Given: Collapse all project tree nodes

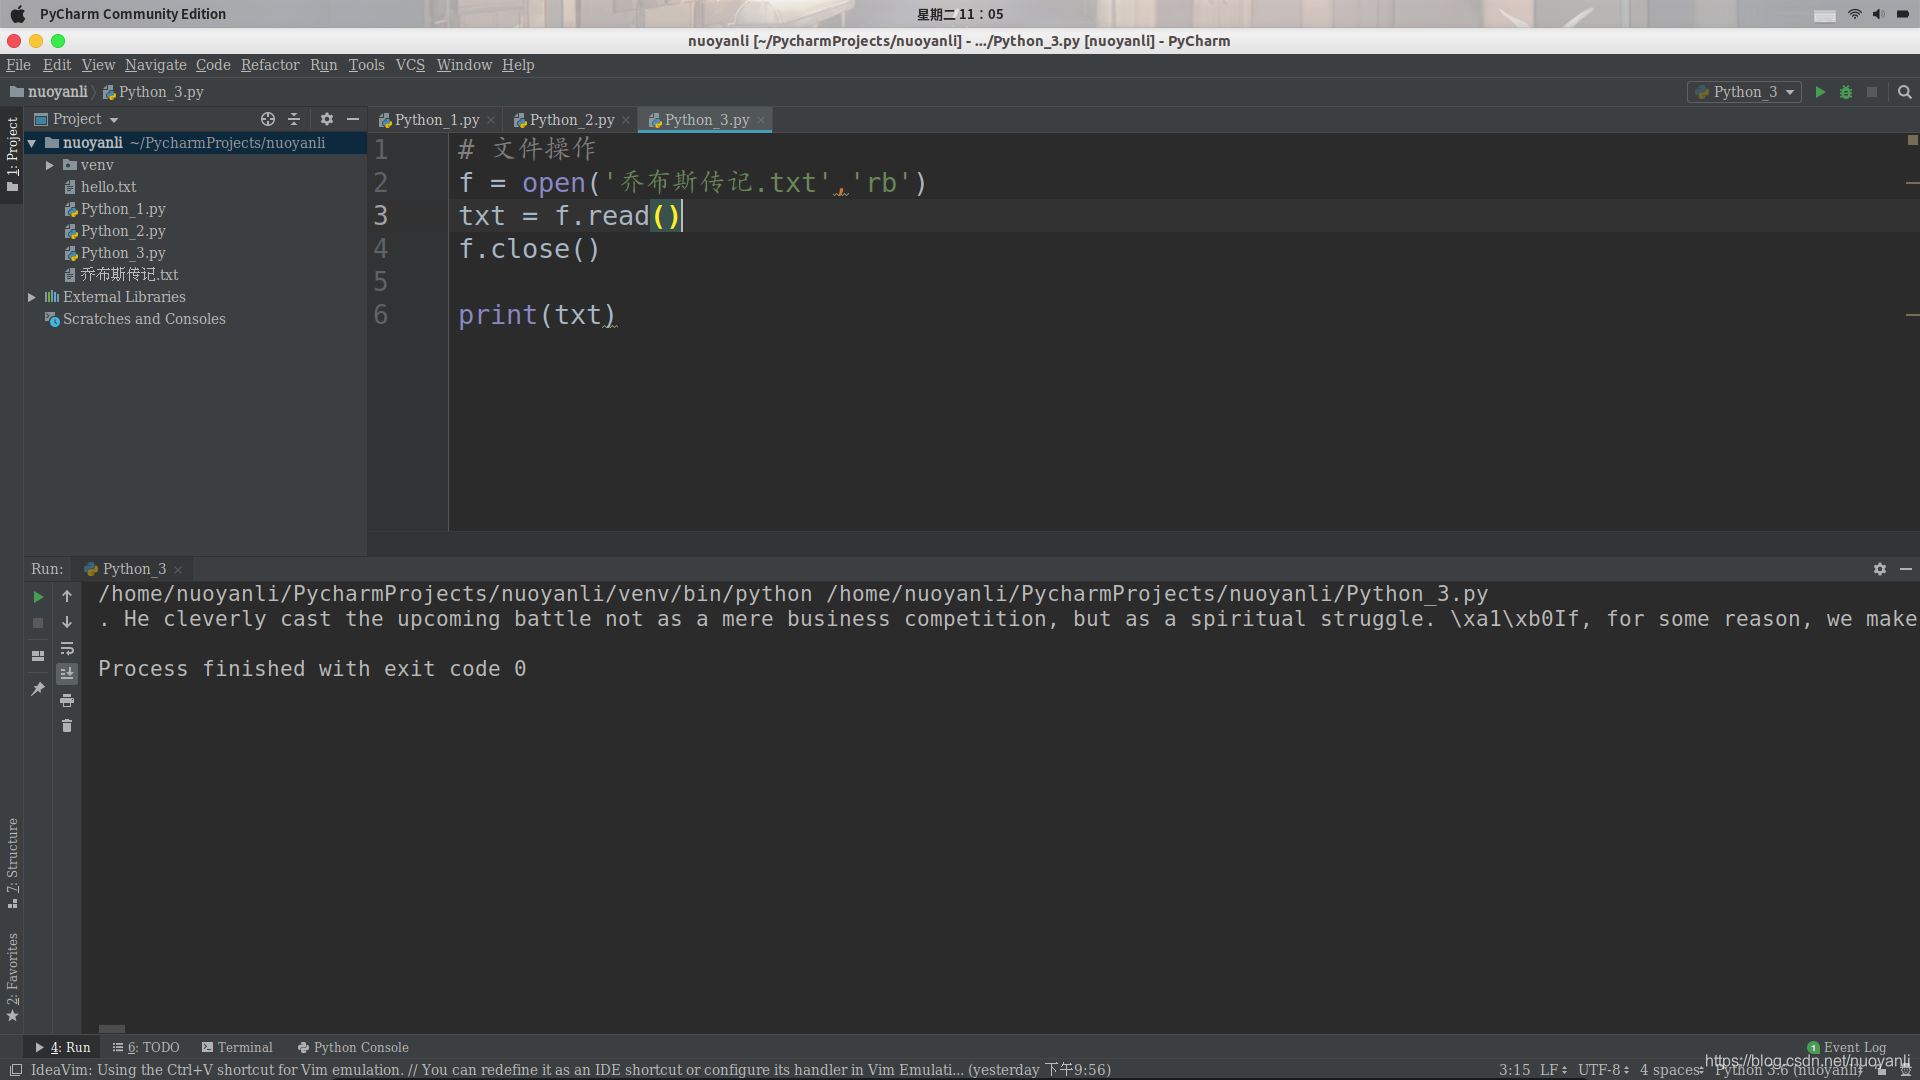Looking at the screenshot, I should coord(294,119).
